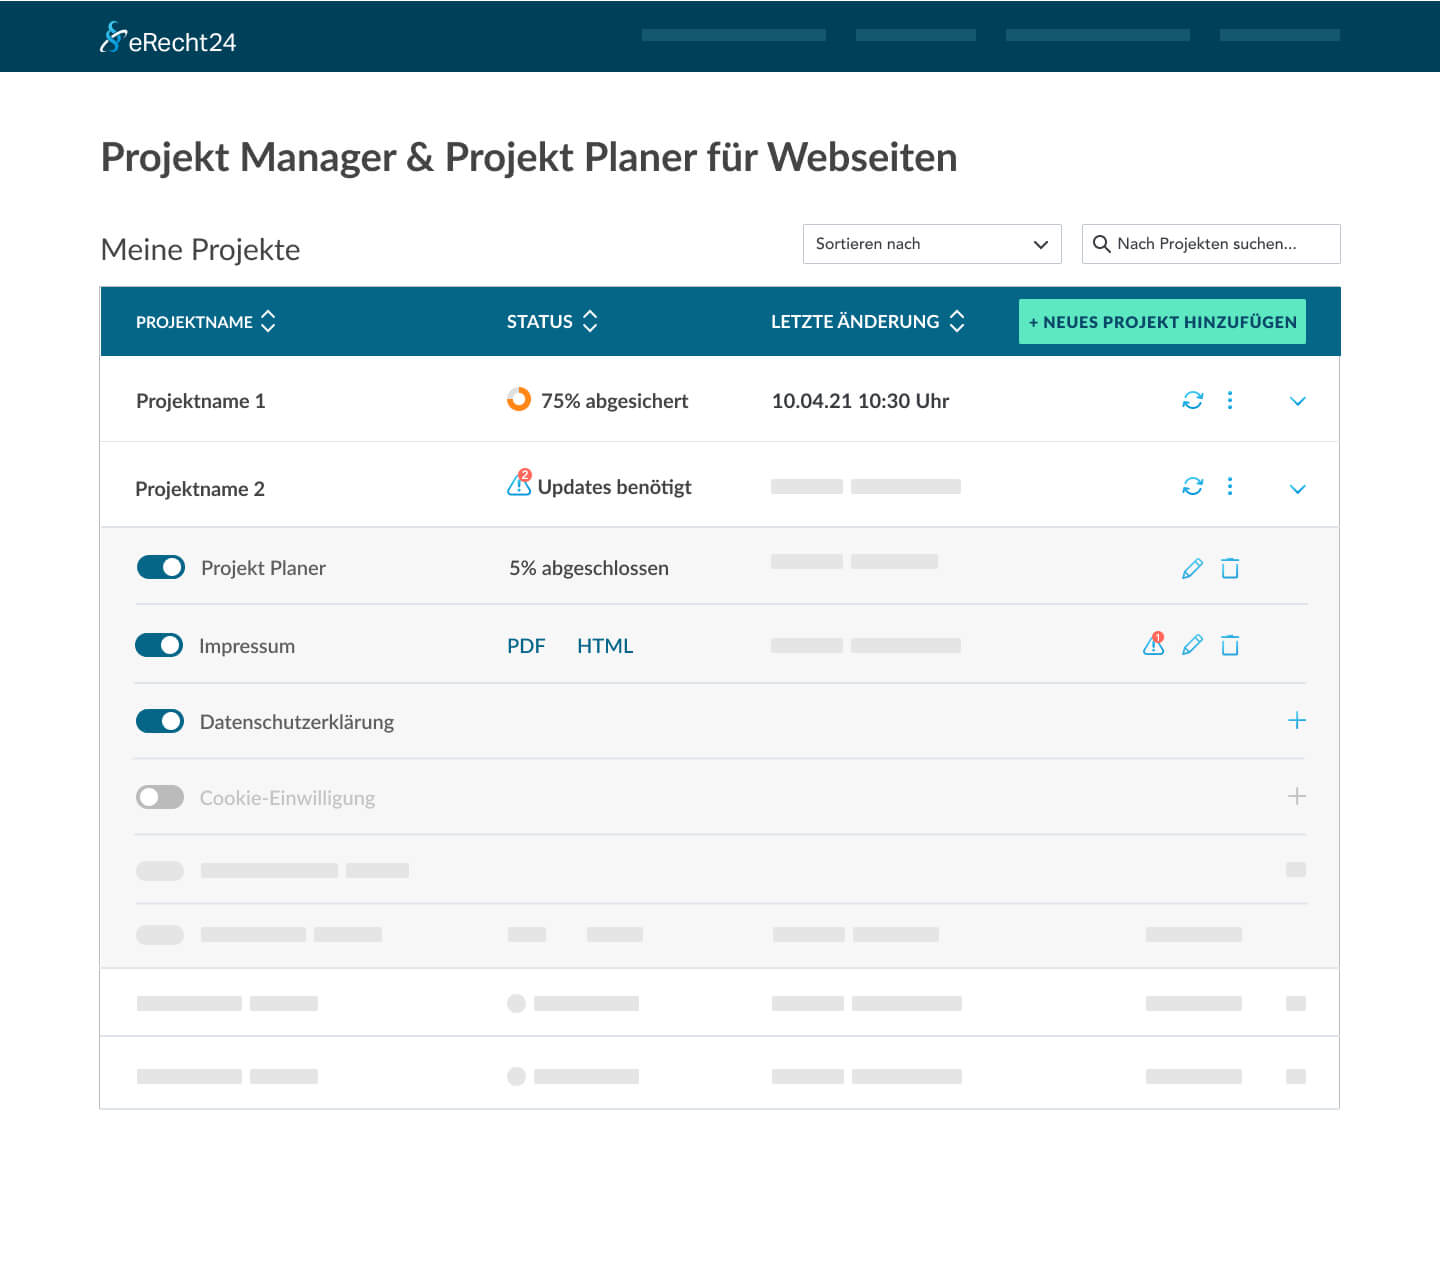The height and width of the screenshot is (1270, 1440).
Task: Disable the Projekt Planer toggle
Action: pyautogui.click(x=160, y=568)
